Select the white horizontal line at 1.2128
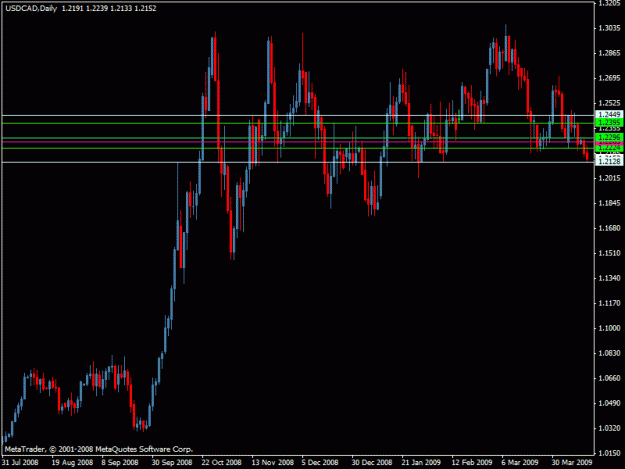625x469 pixels. tap(298, 162)
